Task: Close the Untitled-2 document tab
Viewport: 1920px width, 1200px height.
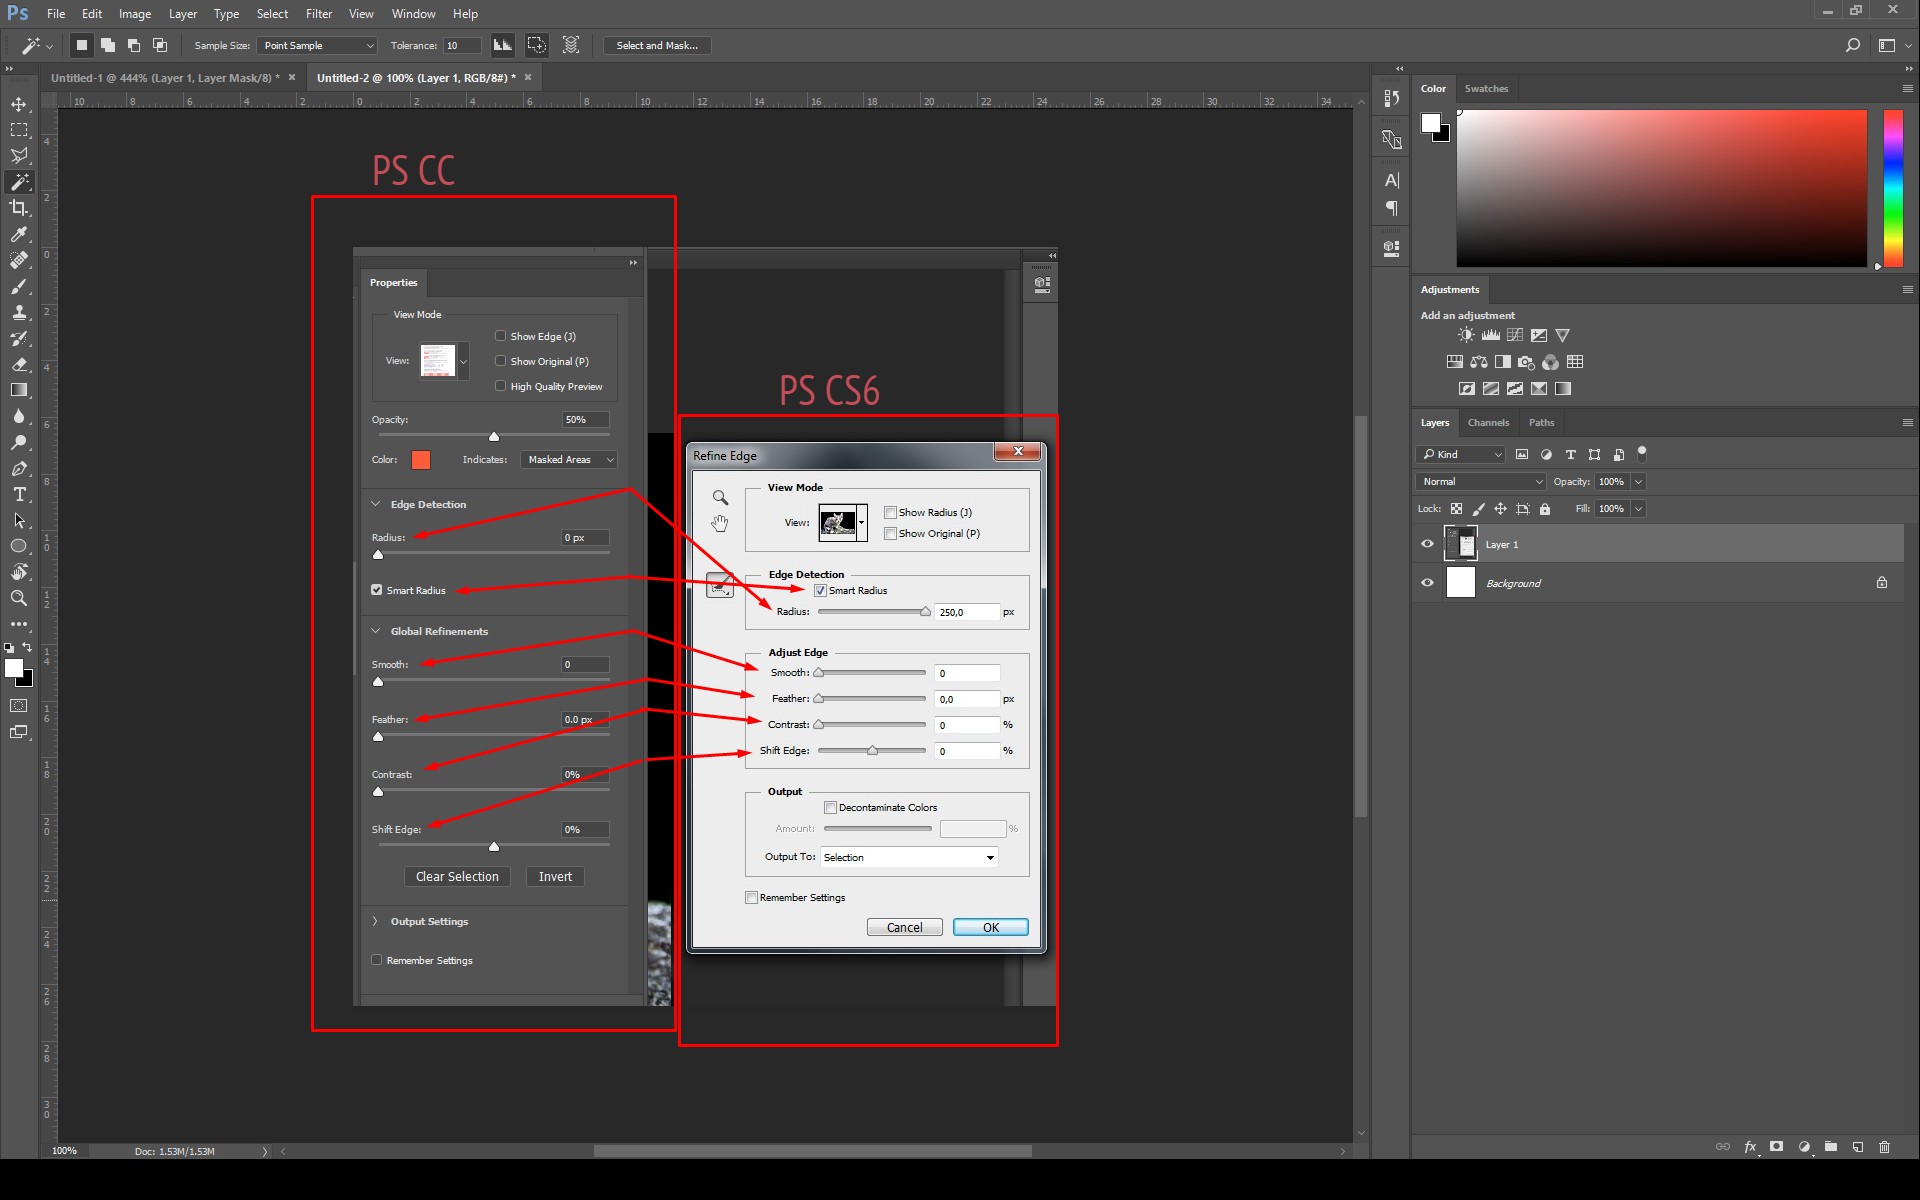Action: (528, 77)
